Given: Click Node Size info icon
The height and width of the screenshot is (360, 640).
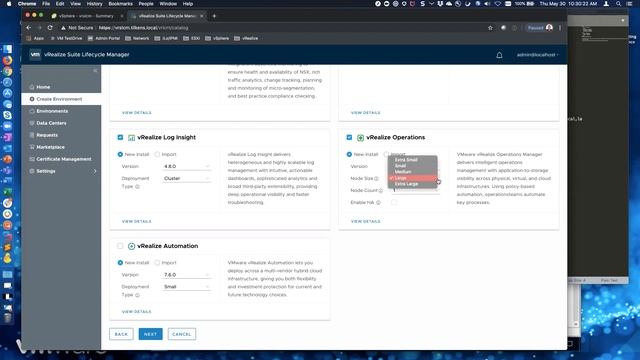Looking at the screenshot, I should [x=376, y=179].
